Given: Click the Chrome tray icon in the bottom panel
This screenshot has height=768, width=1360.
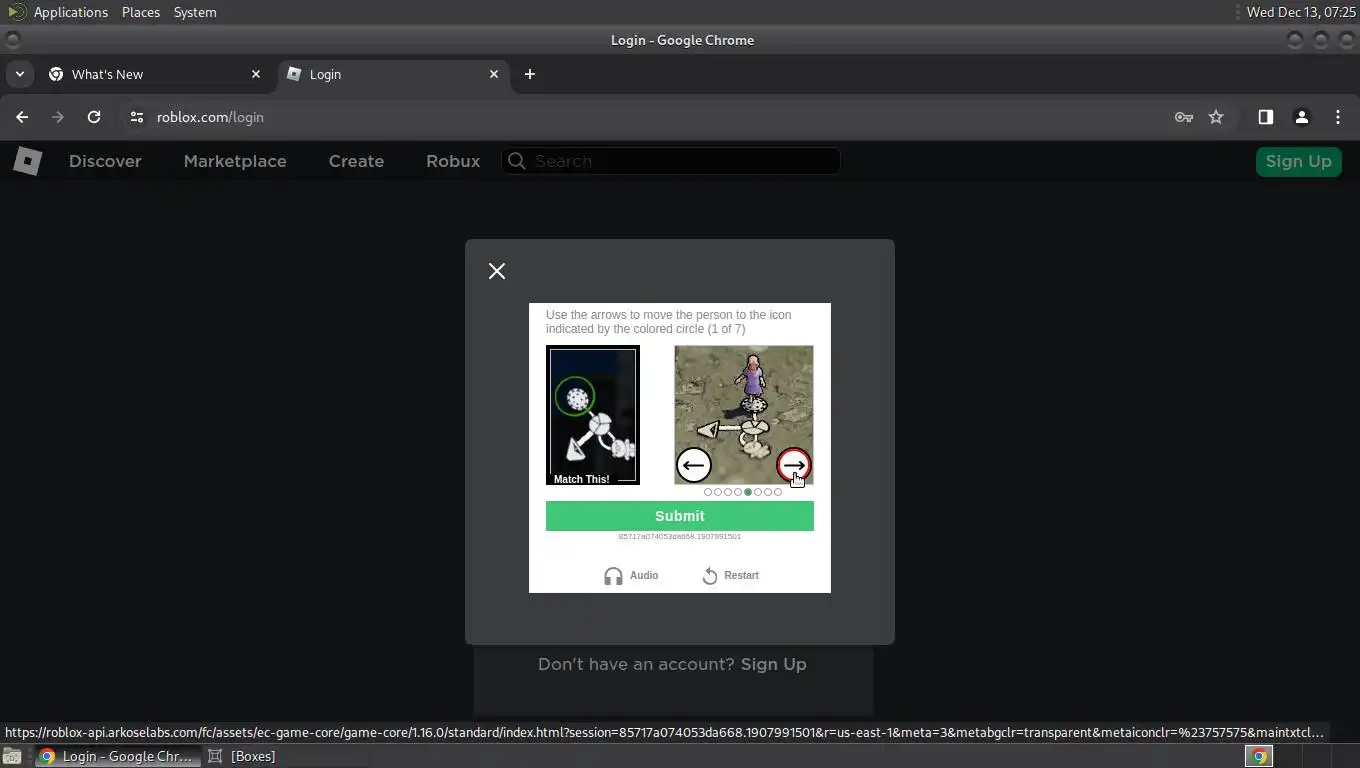Looking at the screenshot, I should point(1259,756).
